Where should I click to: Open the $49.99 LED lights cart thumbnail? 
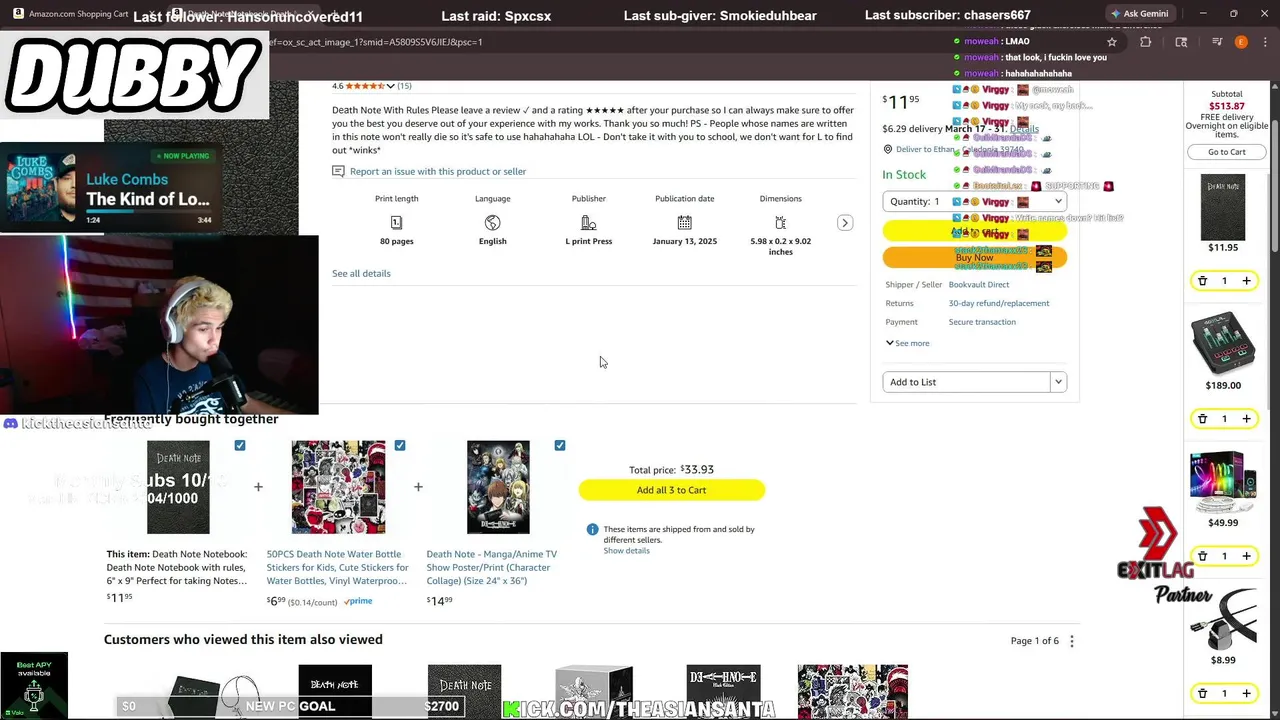click(1223, 481)
